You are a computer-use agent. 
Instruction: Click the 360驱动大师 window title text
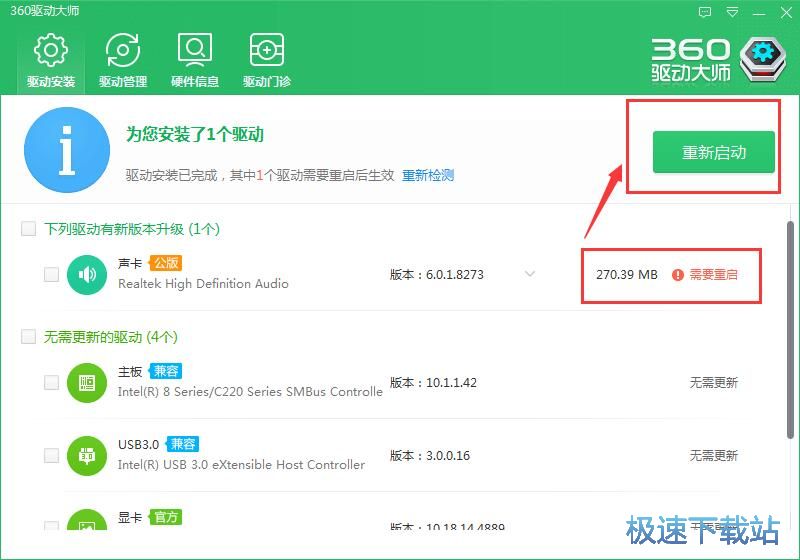pos(44,11)
